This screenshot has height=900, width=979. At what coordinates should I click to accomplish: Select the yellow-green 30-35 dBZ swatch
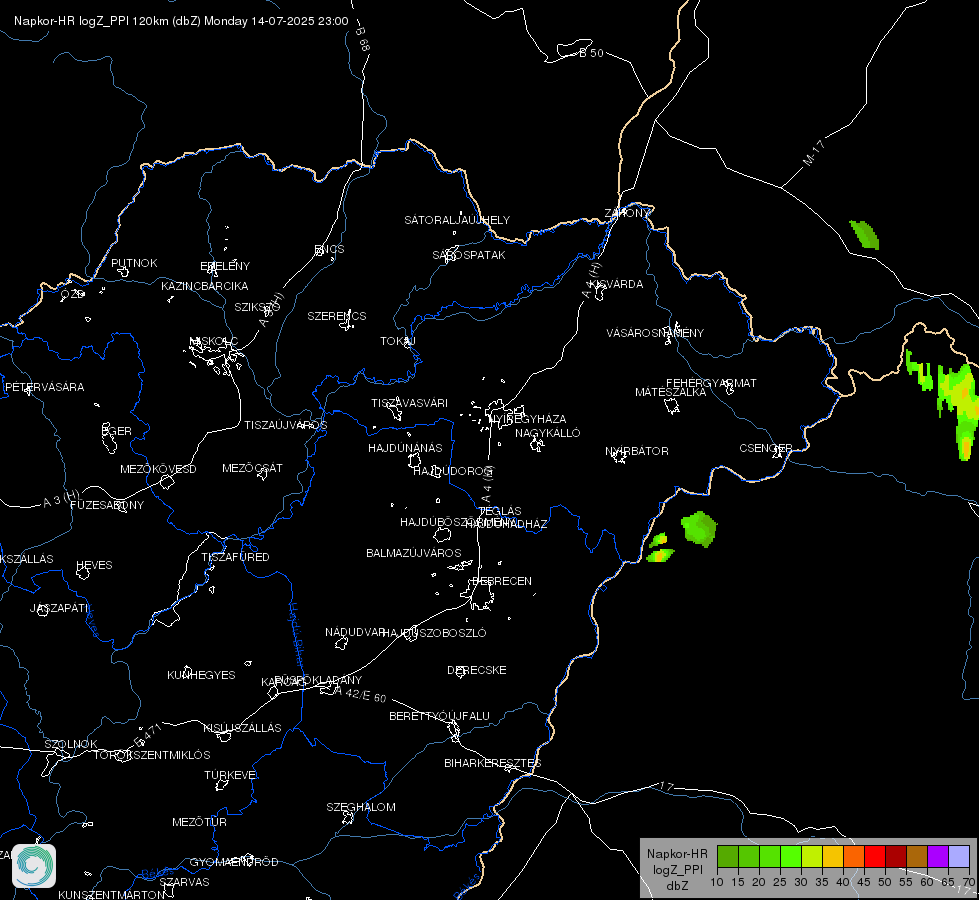point(812,857)
